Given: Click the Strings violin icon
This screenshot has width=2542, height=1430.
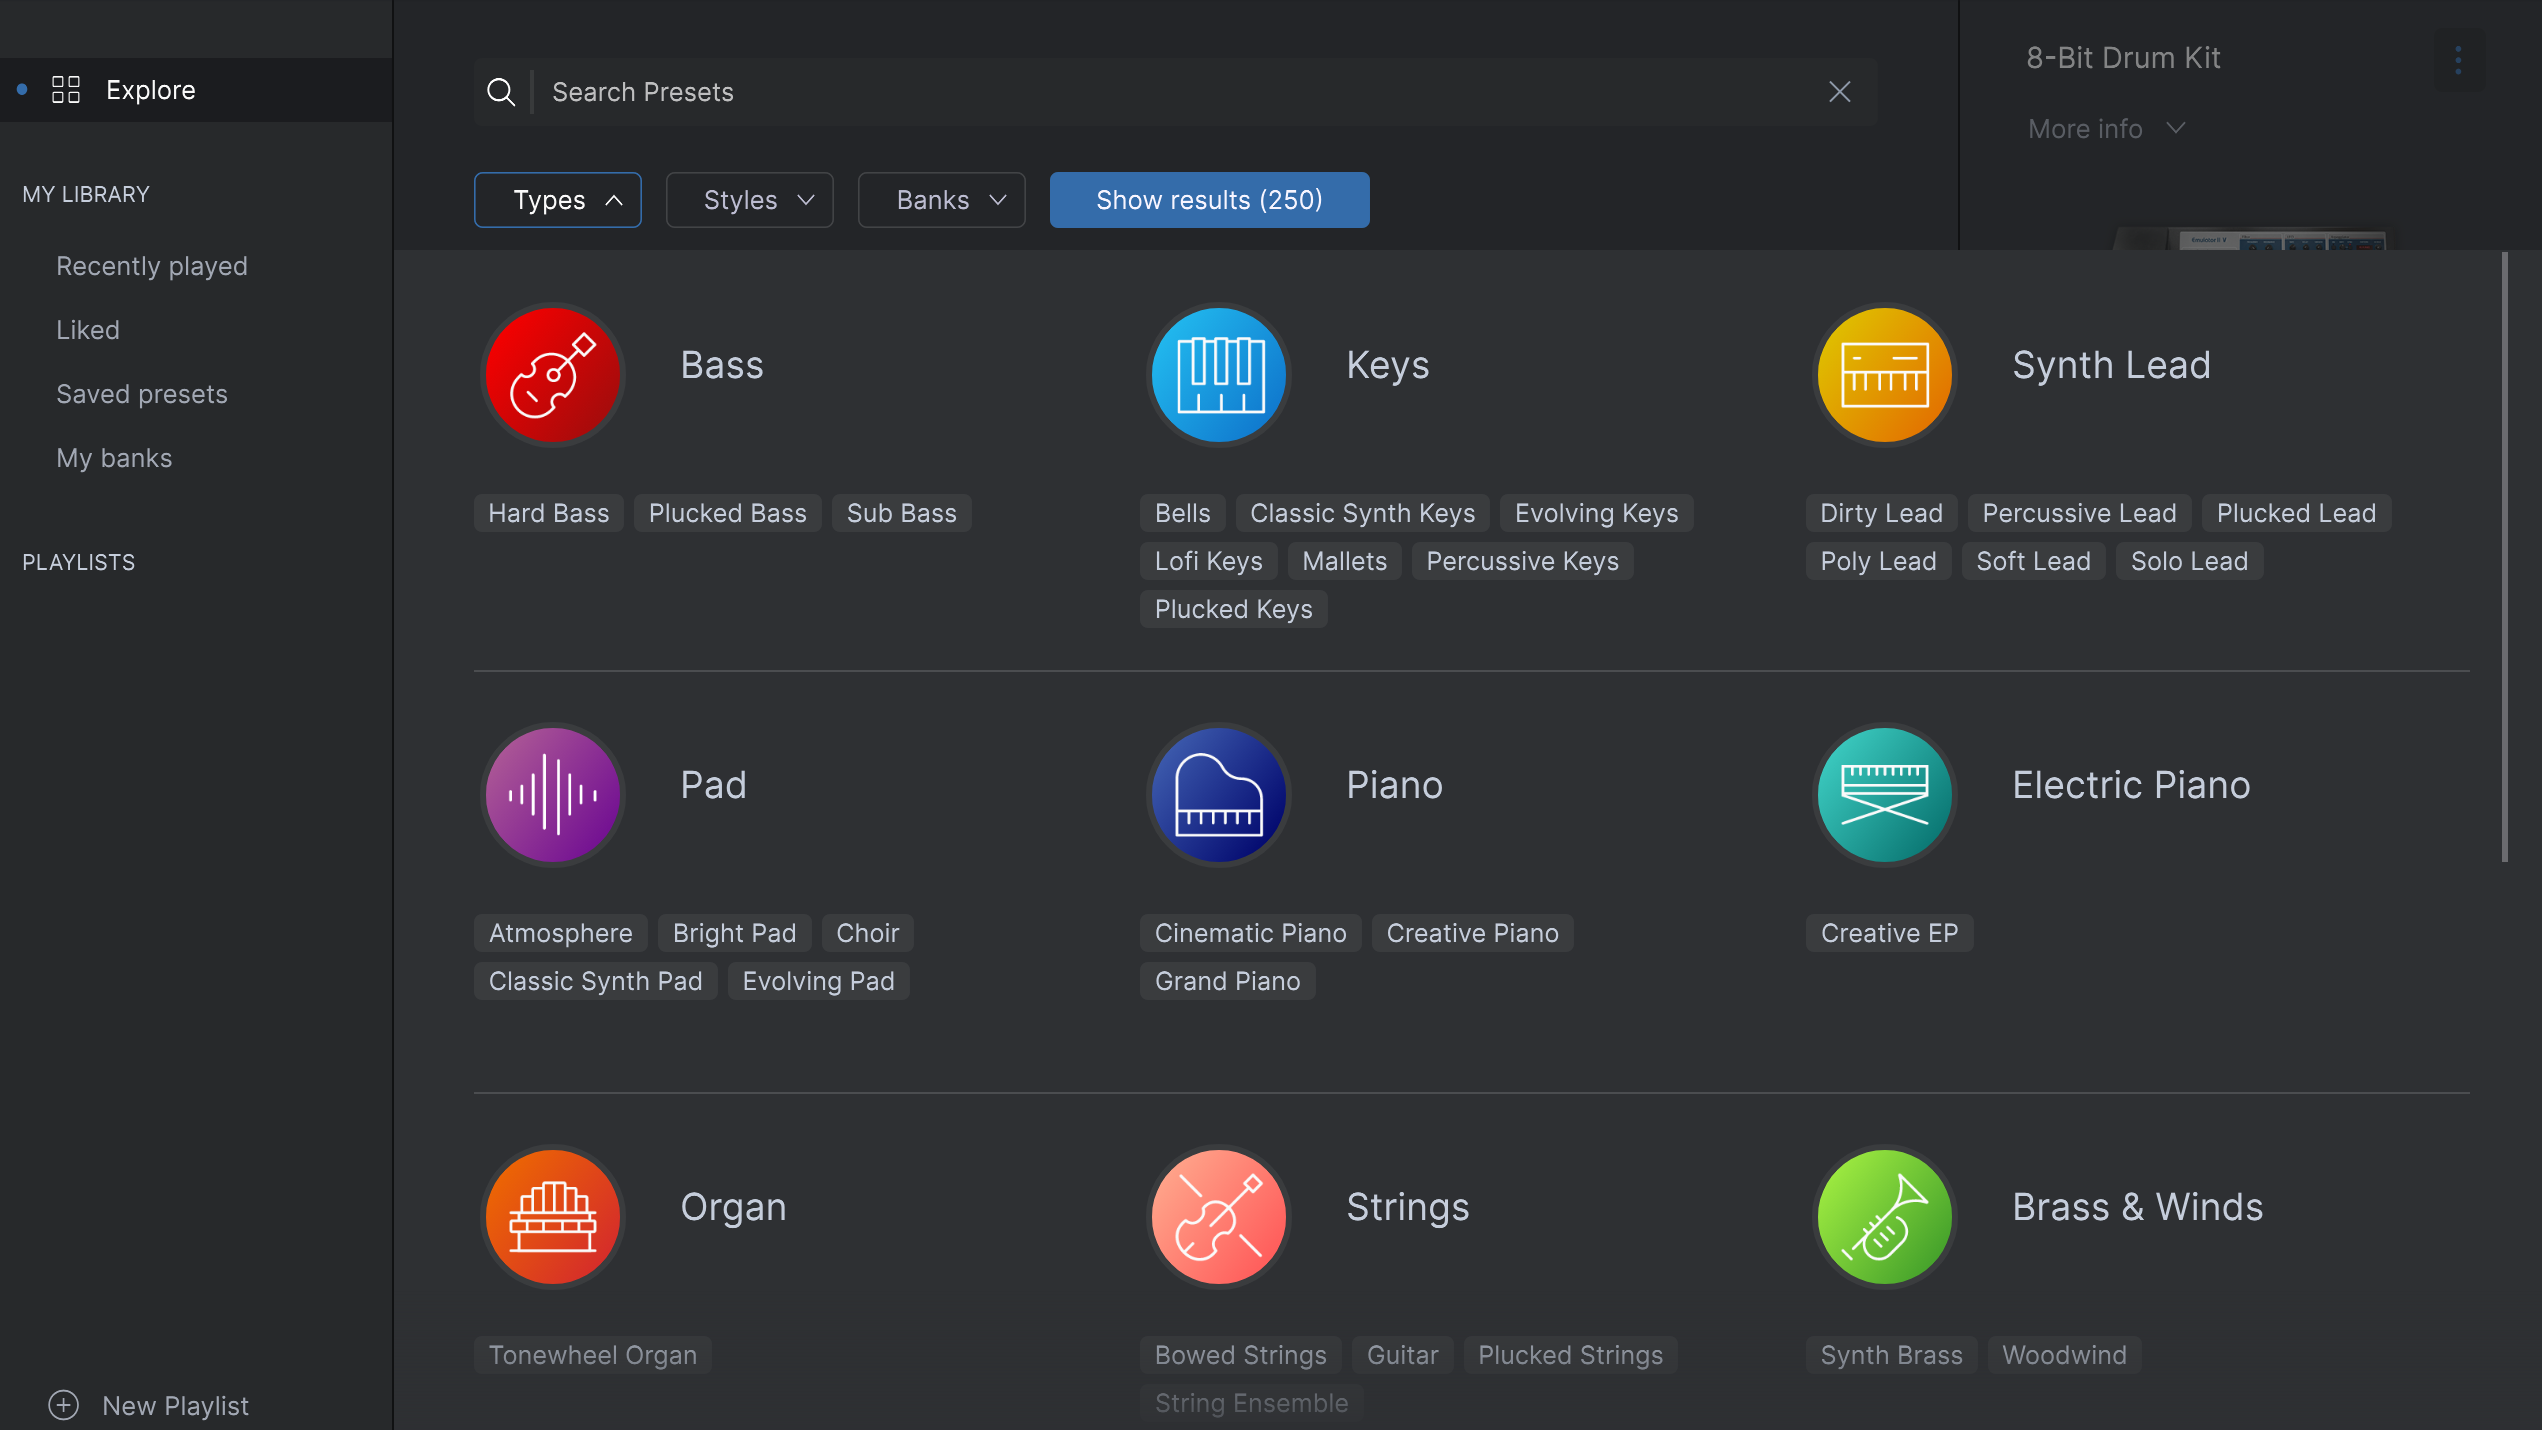Looking at the screenshot, I should pyautogui.click(x=1218, y=1217).
